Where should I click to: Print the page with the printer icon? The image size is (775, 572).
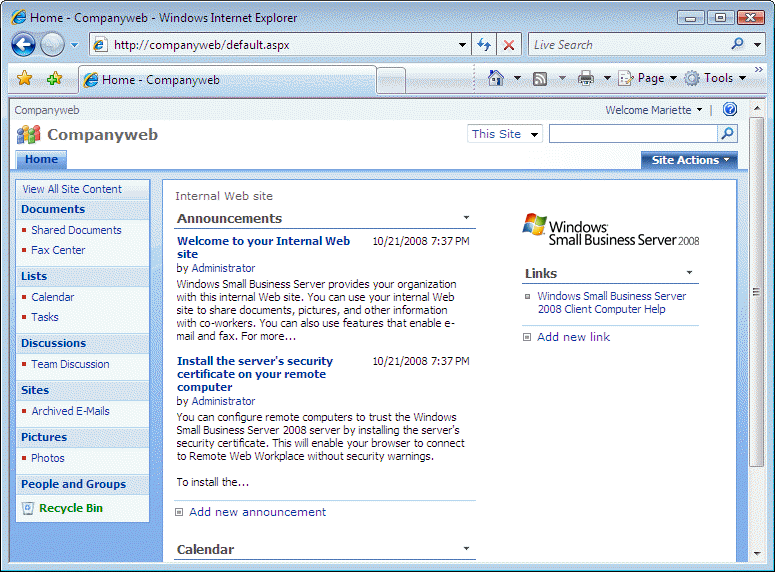pyautogui.click(x=586, y=78)
